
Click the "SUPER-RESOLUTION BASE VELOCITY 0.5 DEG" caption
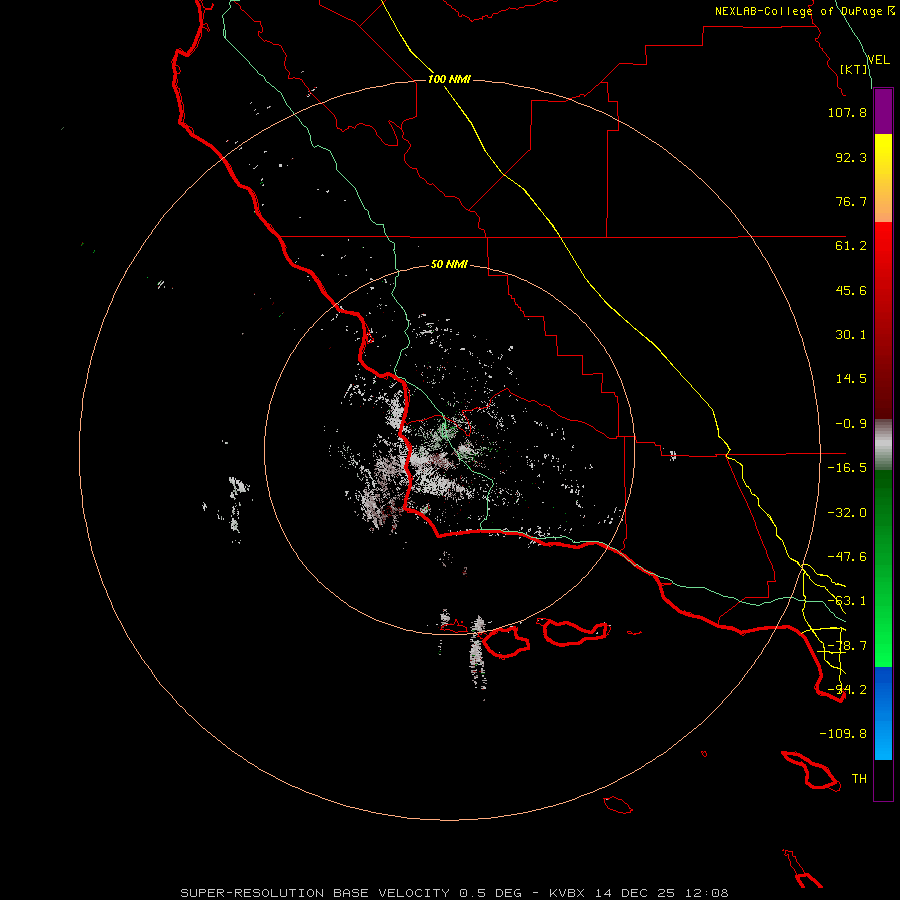click(x=351, y=893)
